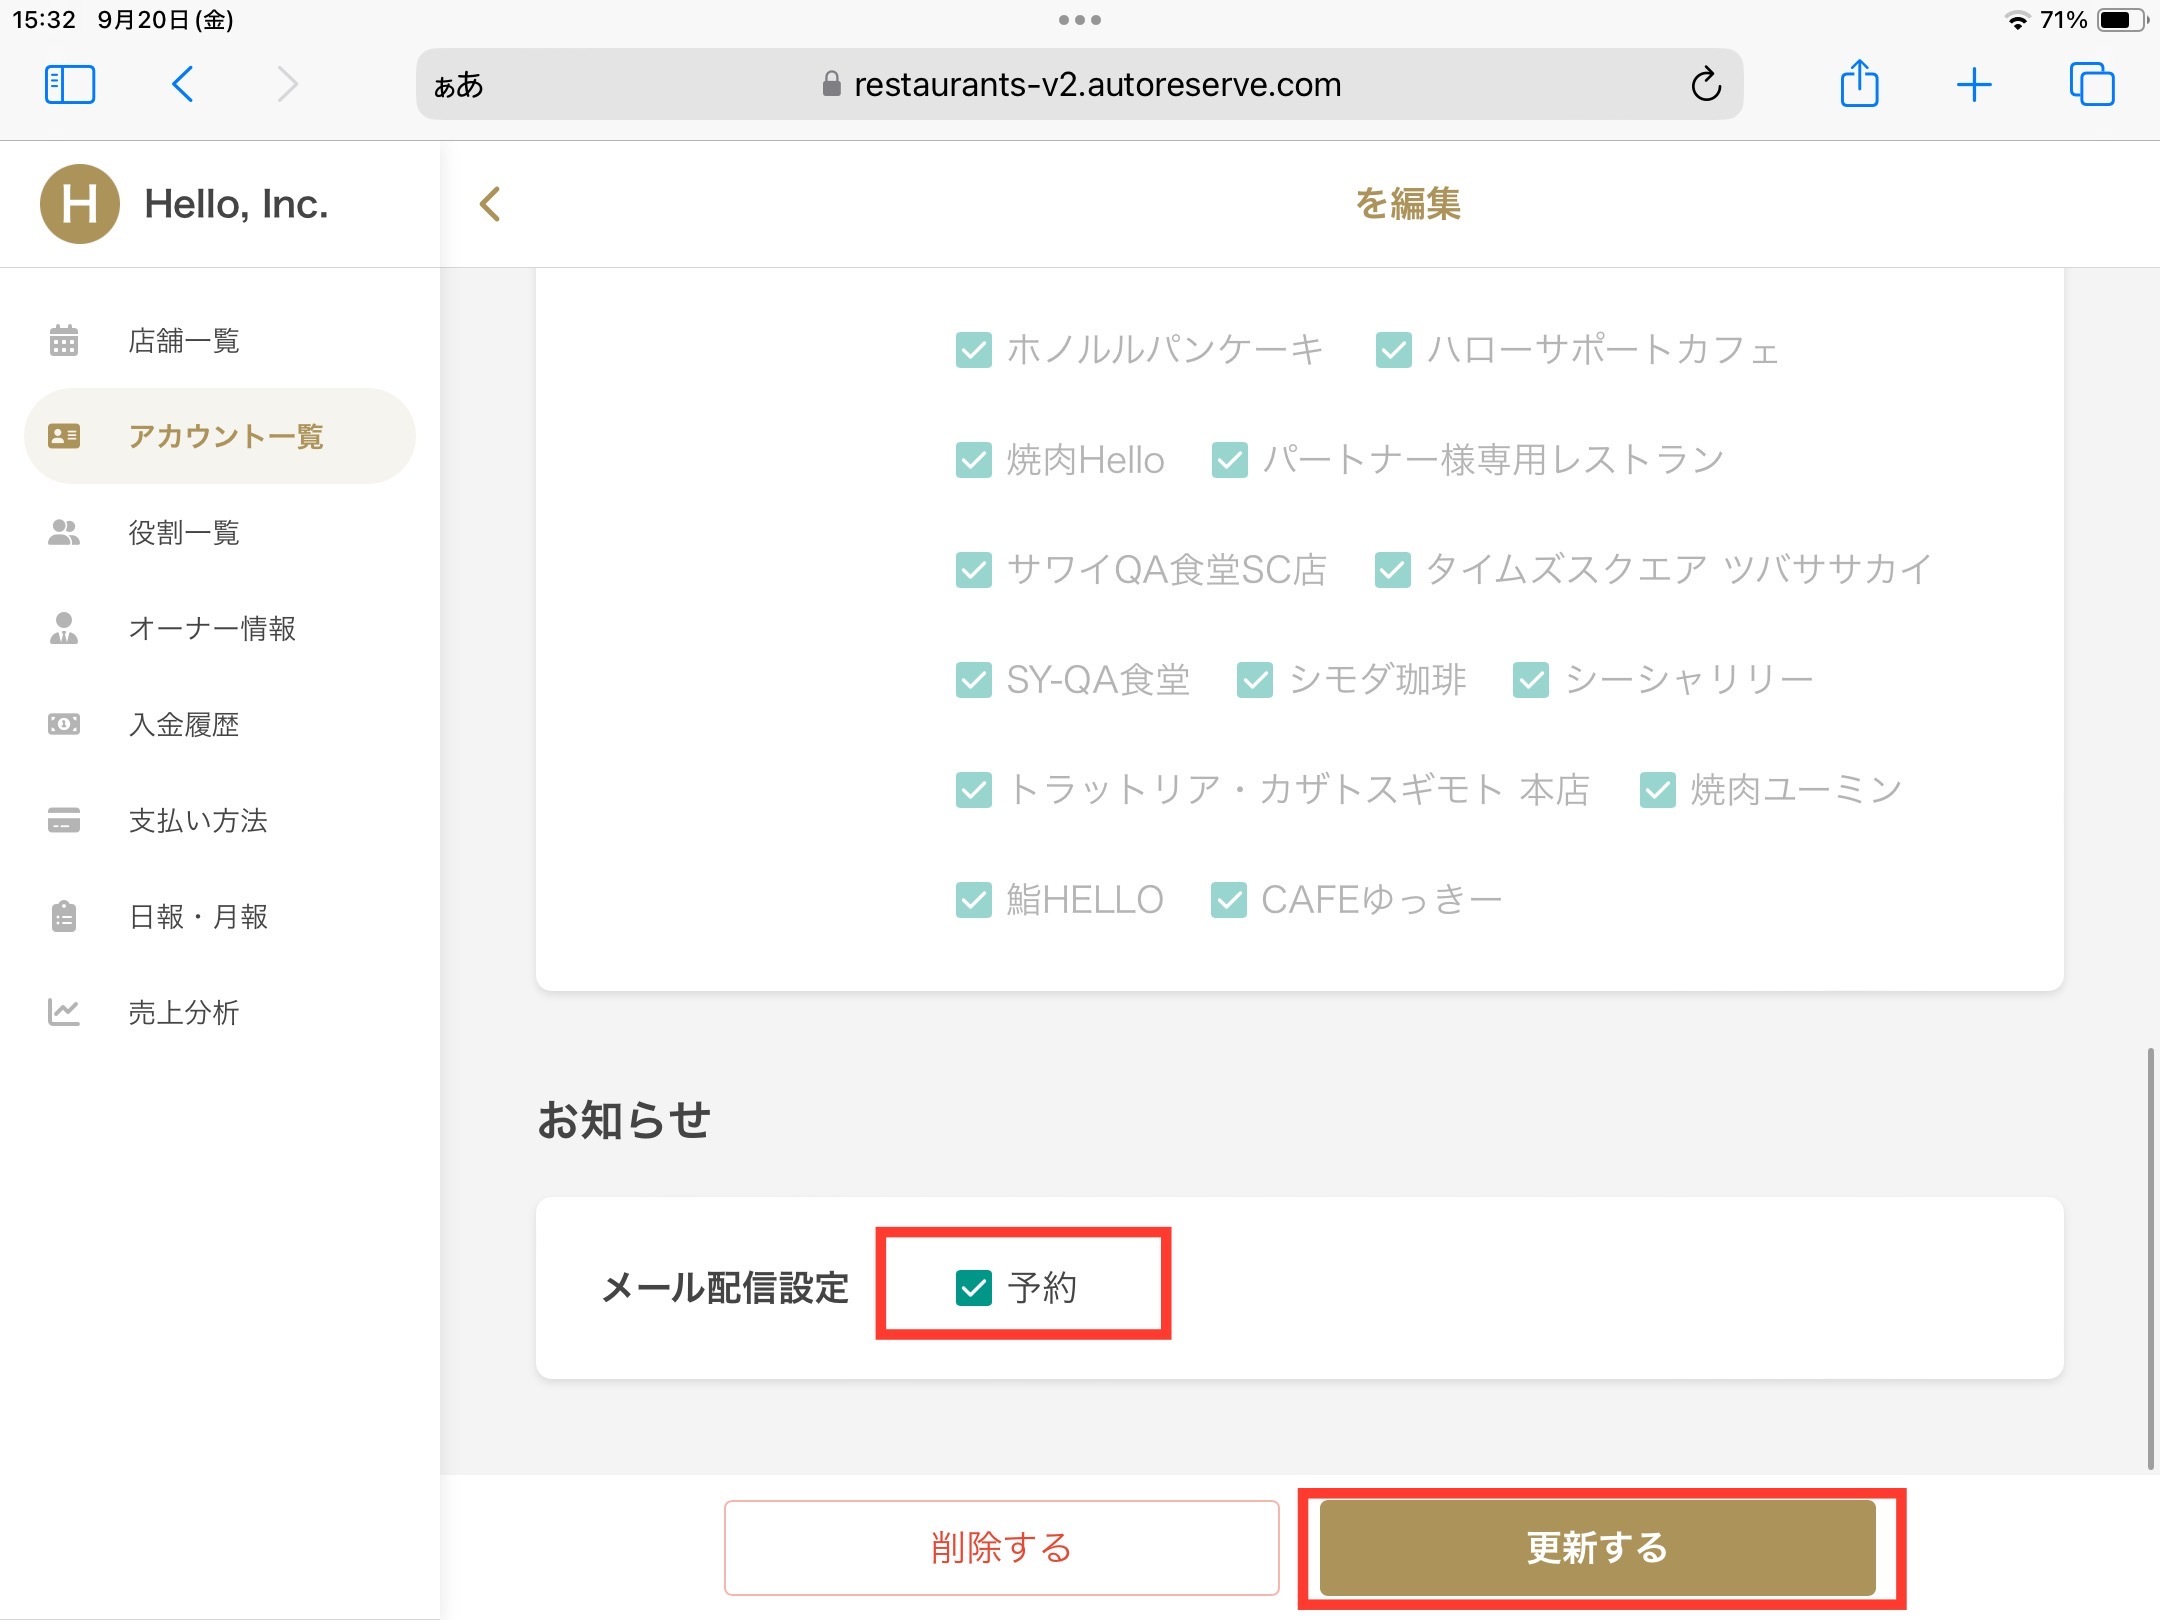
Task: Click calendar icon beside 店舗一覧
Action: (64, 341)
